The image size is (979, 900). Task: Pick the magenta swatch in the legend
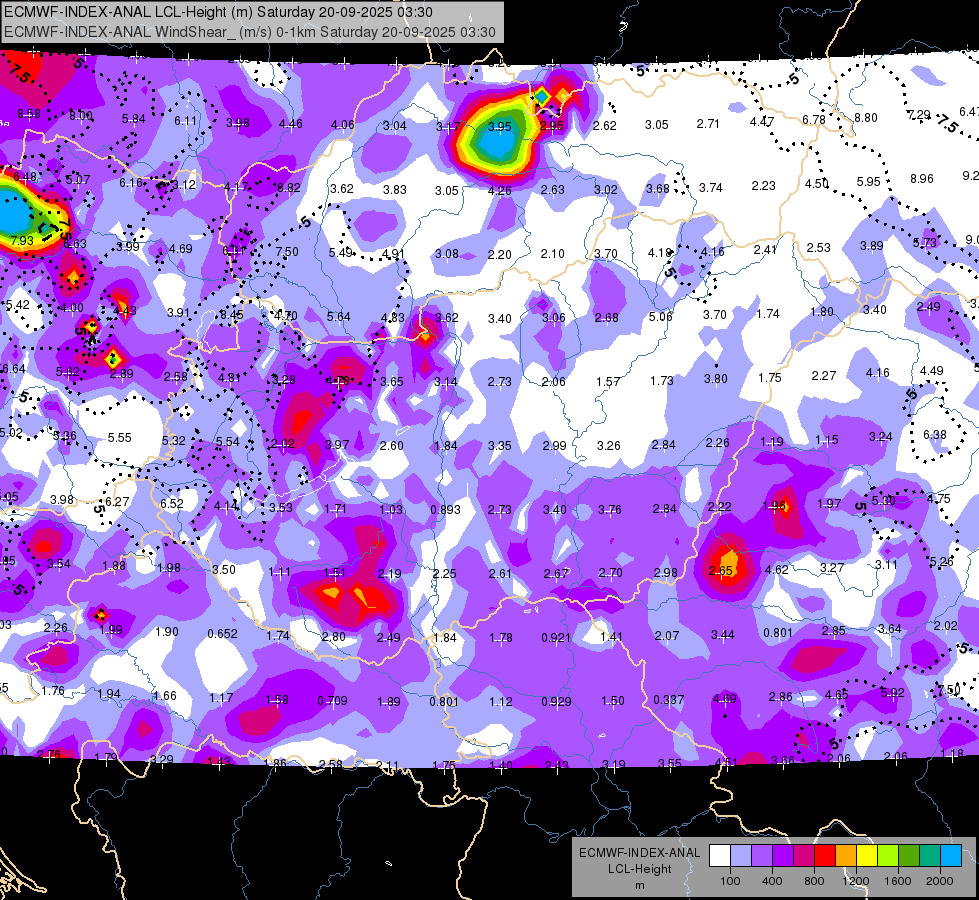pyautogui.click(x=804, y=856)
